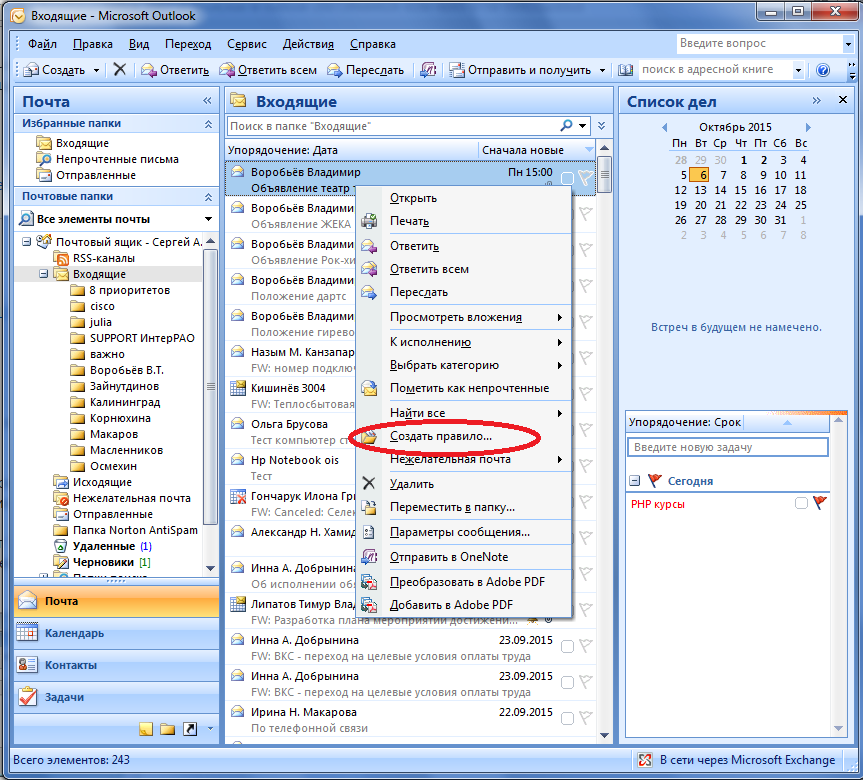Open the Черновики drafts folder
863x780 pixels.
(x=103, y=562)
